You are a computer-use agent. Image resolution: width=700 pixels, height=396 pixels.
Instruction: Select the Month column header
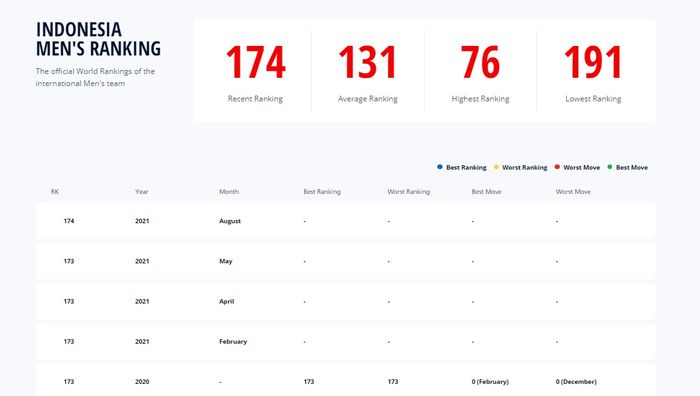(229, 192)
